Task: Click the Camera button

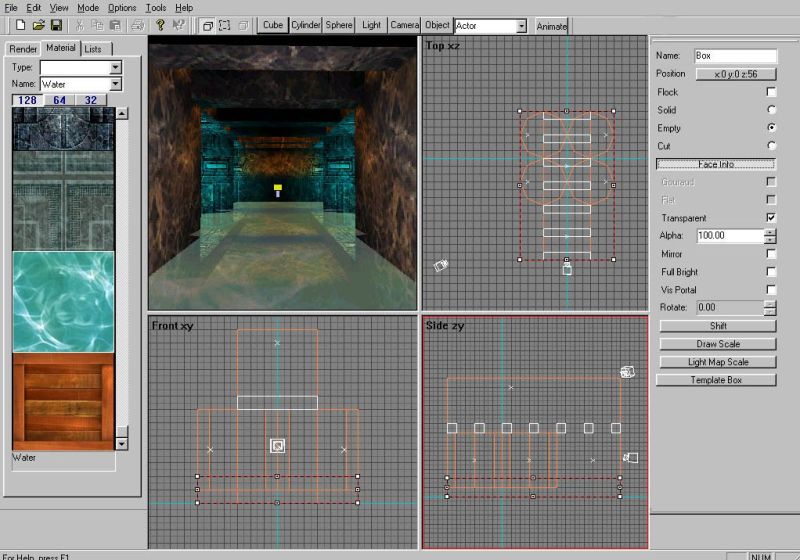Action: coord(405,25)
